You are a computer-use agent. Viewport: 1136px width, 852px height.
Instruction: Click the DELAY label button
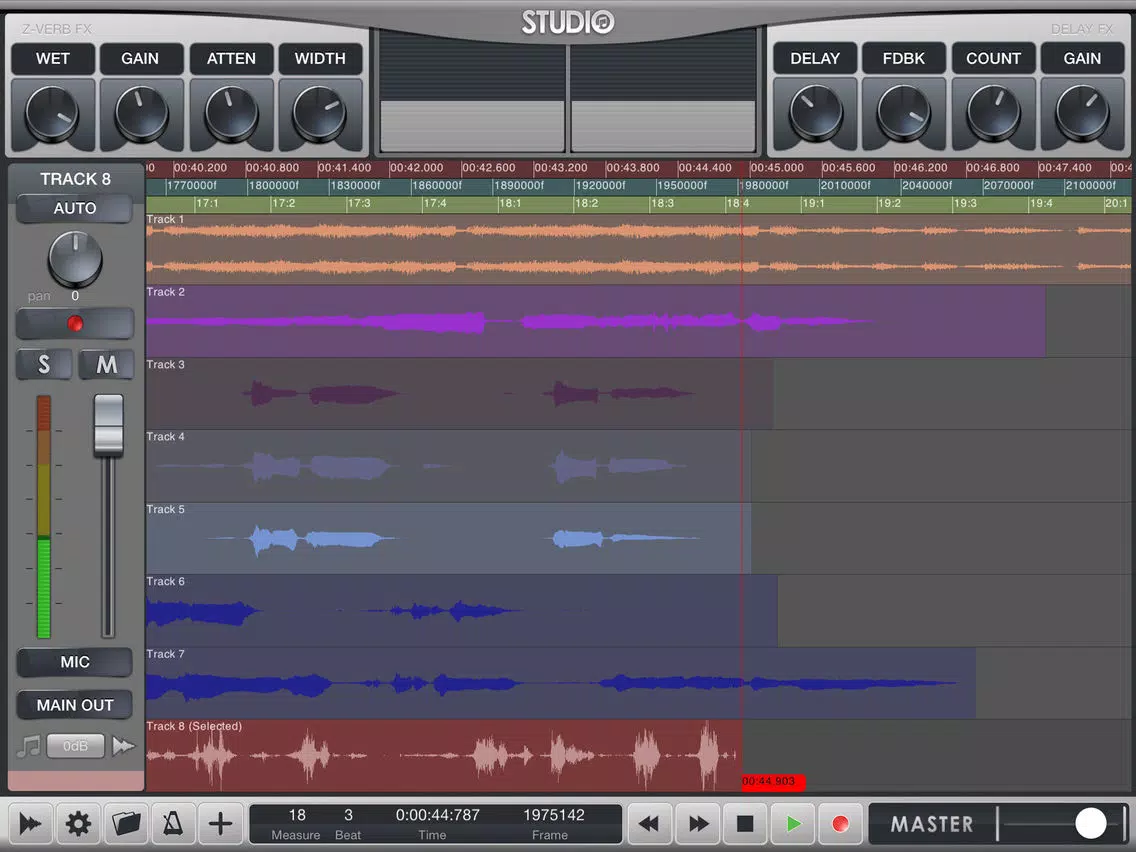pos(815,59)
